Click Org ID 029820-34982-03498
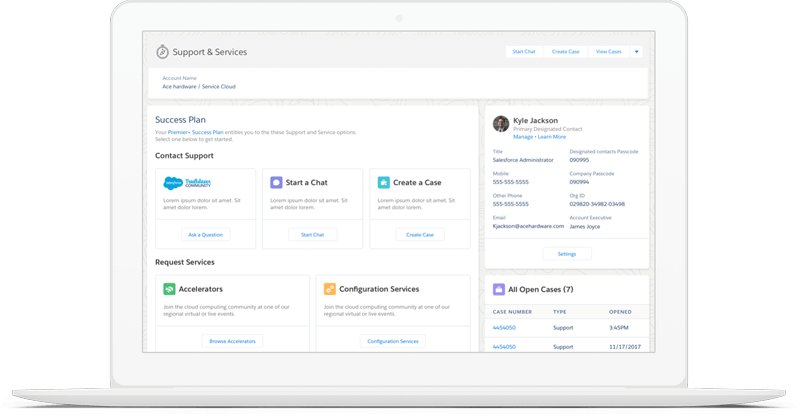 [597, 204]
